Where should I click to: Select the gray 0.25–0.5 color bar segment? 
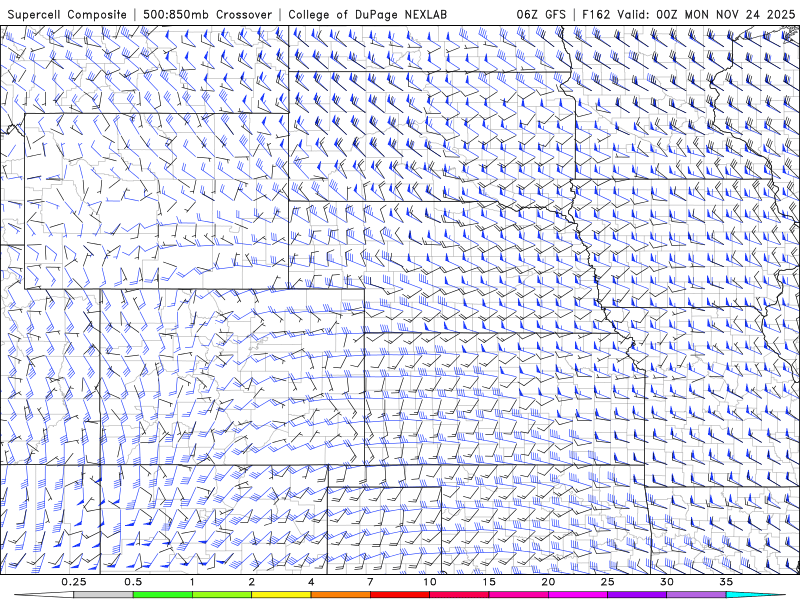(103, 595)
